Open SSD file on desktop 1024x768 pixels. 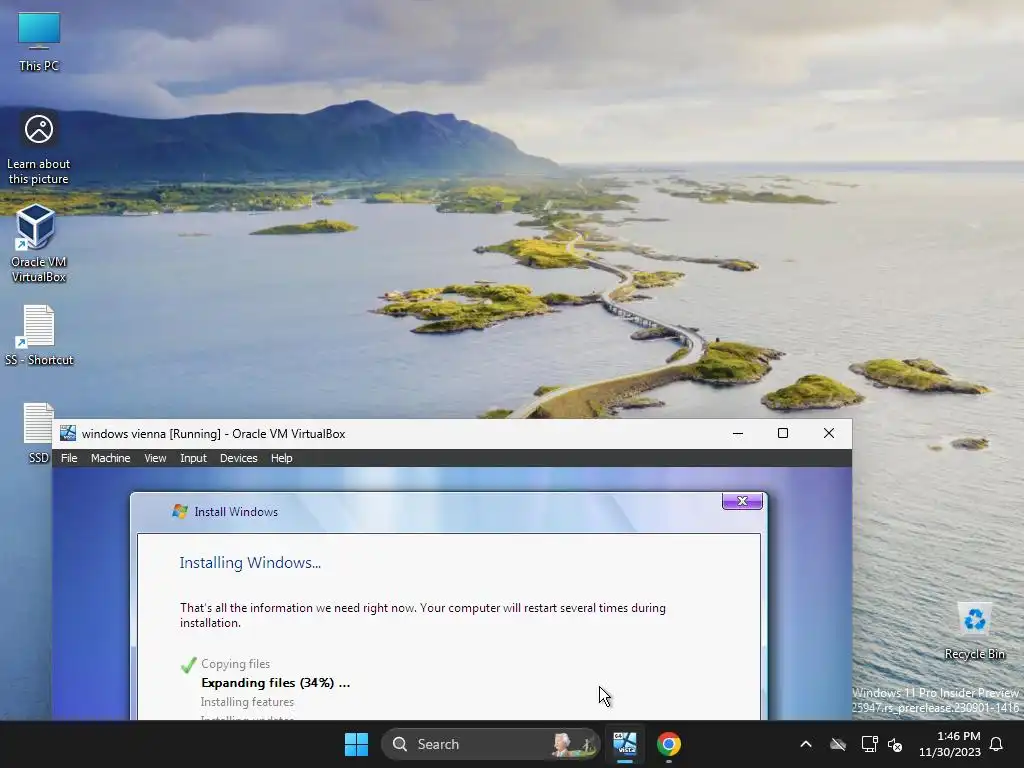point(39,433)
